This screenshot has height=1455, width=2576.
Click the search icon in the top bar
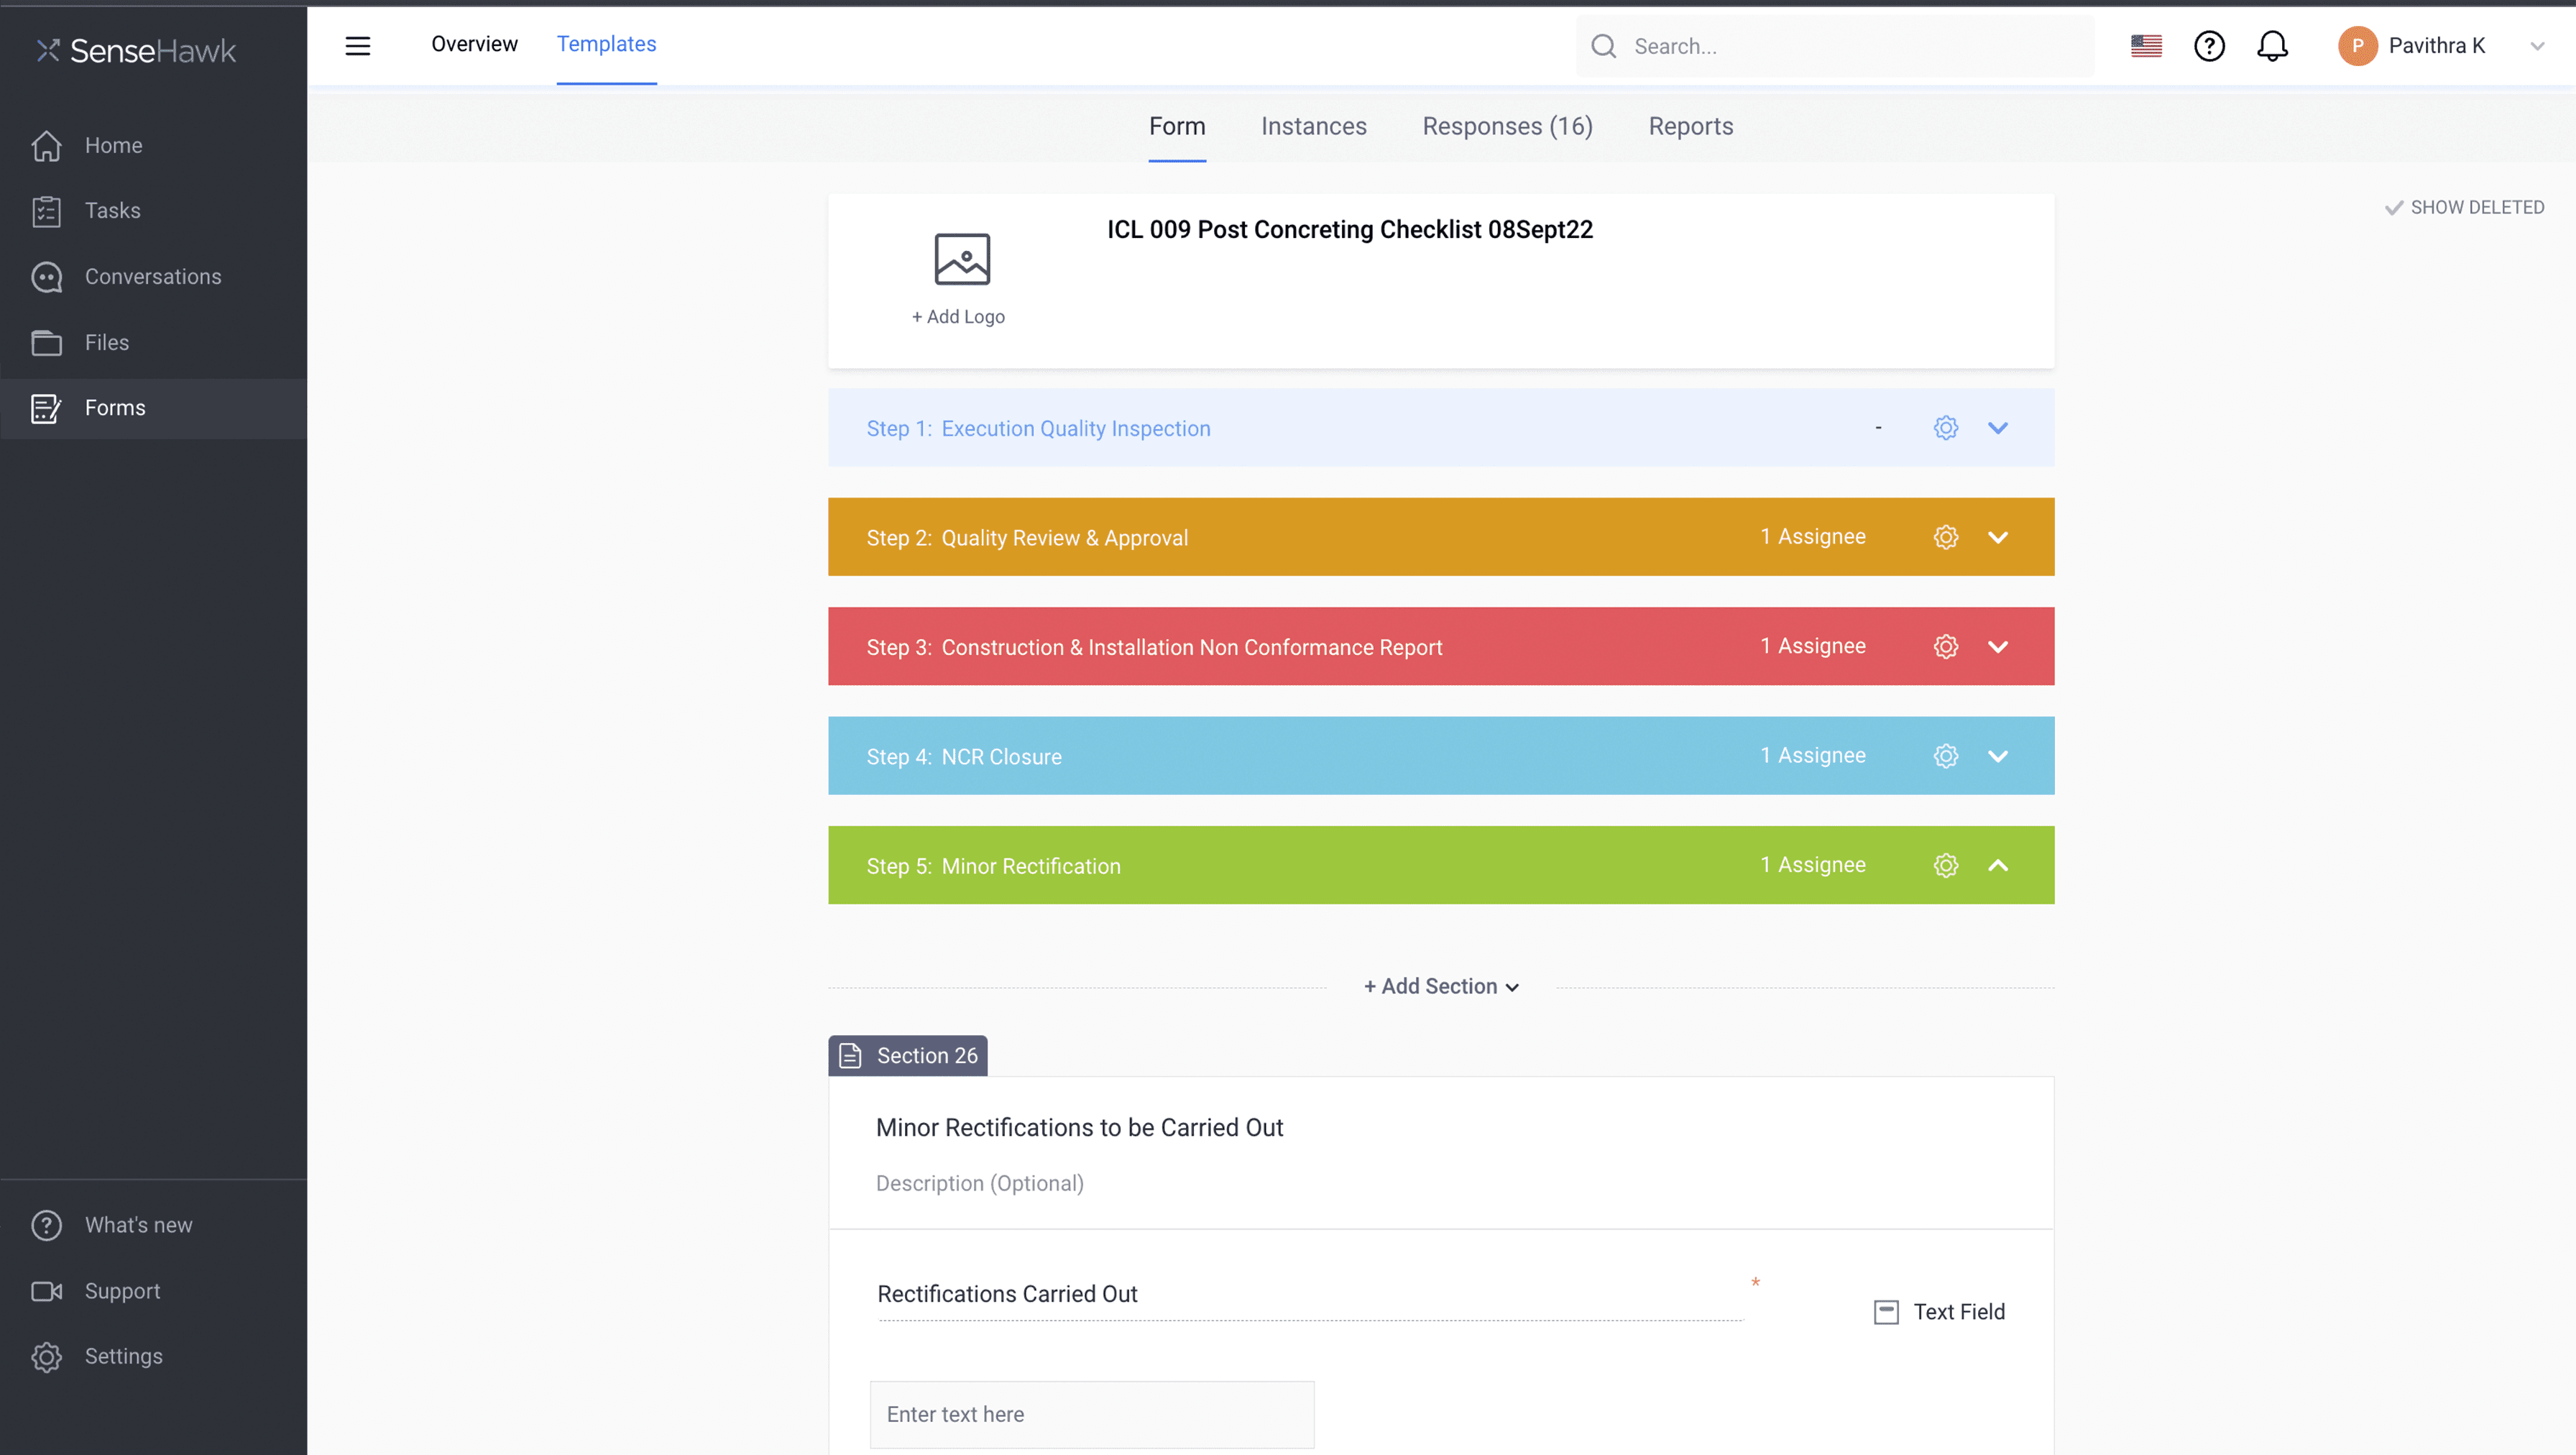tap(1603, 46)
